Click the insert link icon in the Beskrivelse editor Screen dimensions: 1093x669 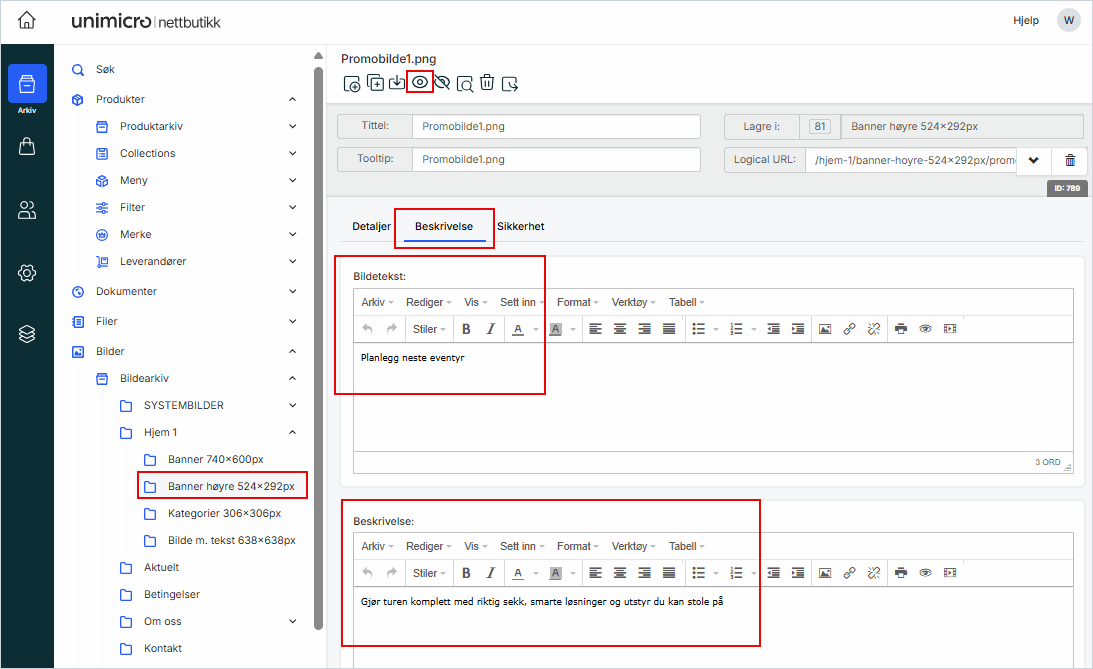click(x=849, y=573)
